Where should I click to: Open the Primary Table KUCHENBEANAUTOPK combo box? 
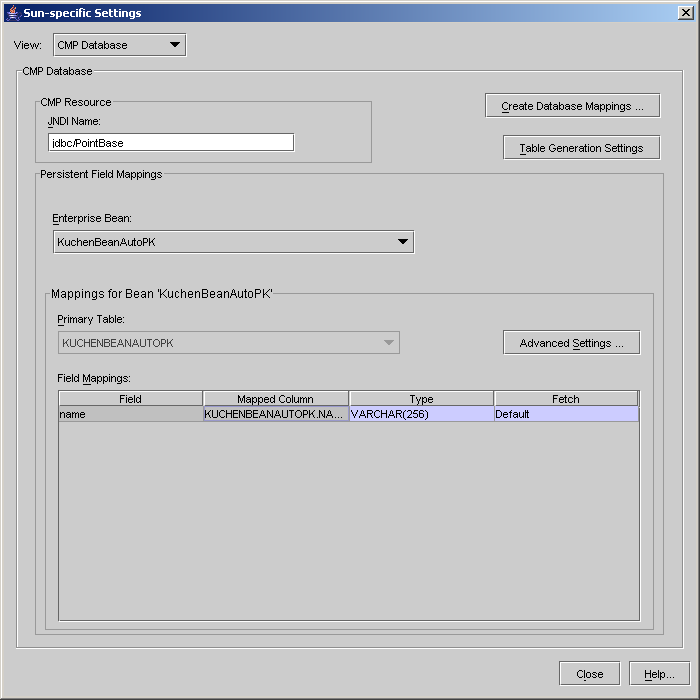pos(229,343)
